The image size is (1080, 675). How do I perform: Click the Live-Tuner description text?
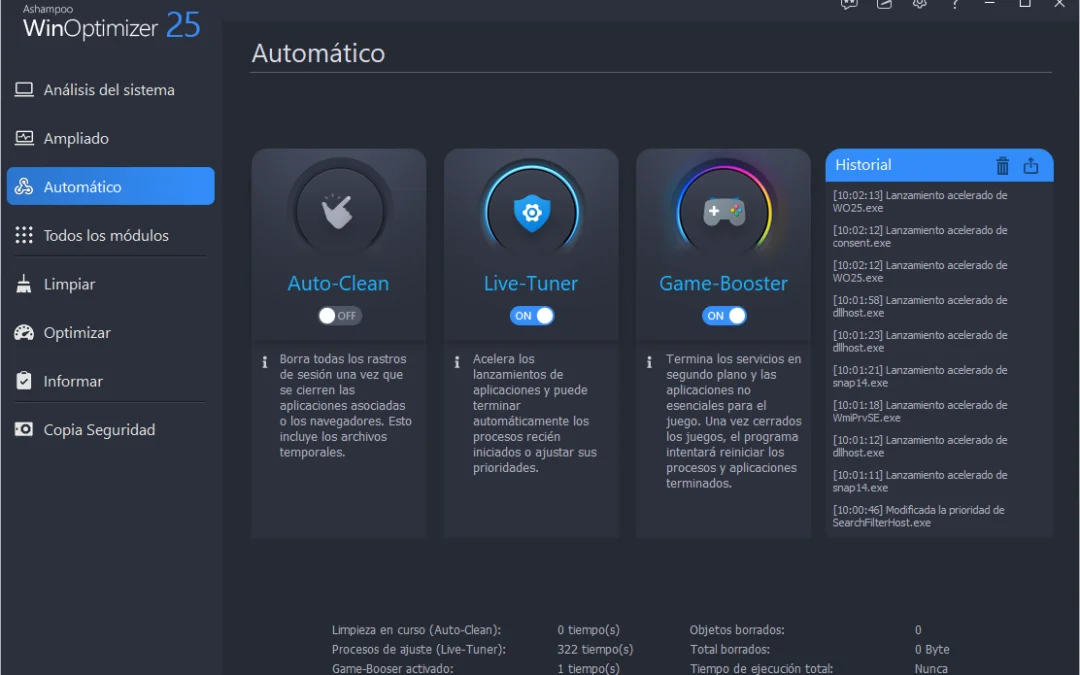tap(534, 413)
